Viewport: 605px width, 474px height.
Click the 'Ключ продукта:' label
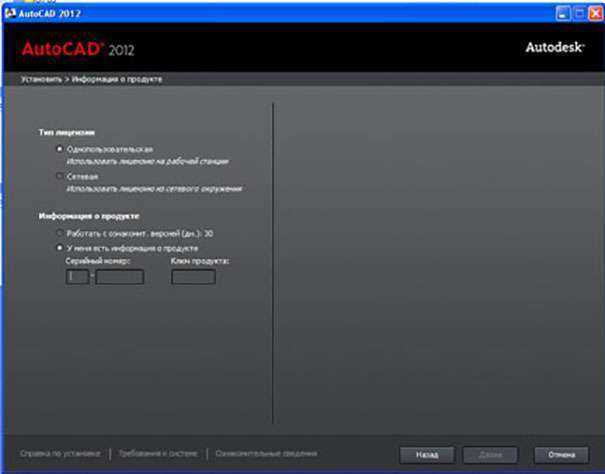[200, 261]
